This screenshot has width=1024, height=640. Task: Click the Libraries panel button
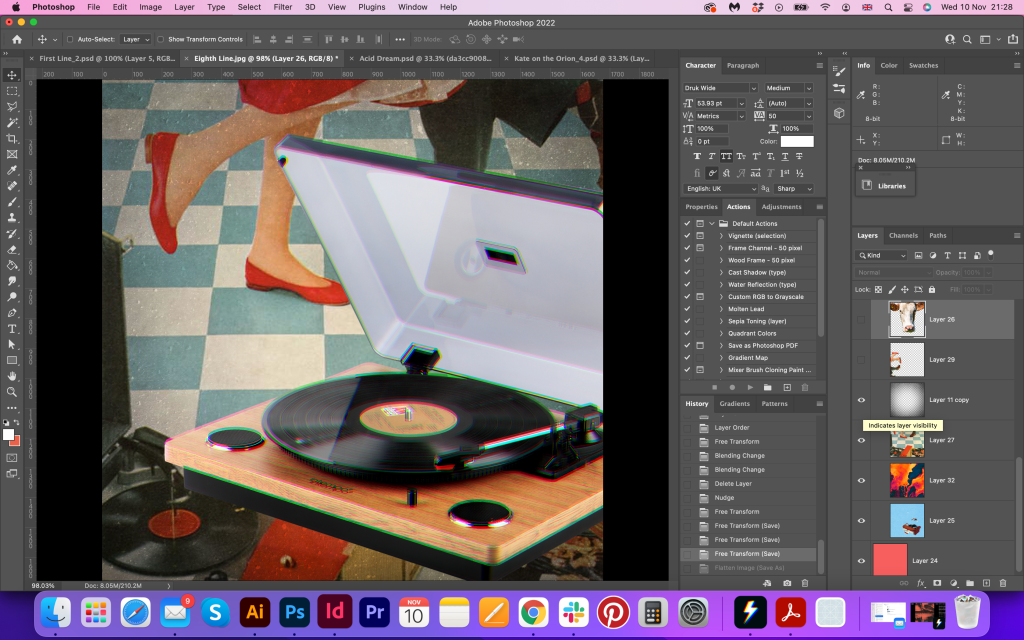(x=884, y=185)
